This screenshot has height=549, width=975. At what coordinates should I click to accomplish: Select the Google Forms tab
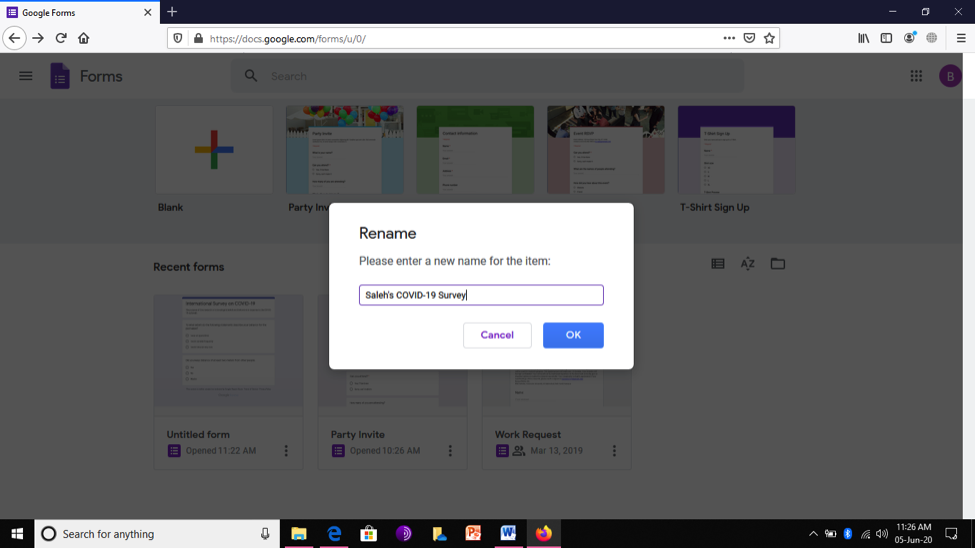[x=80, y=12]
